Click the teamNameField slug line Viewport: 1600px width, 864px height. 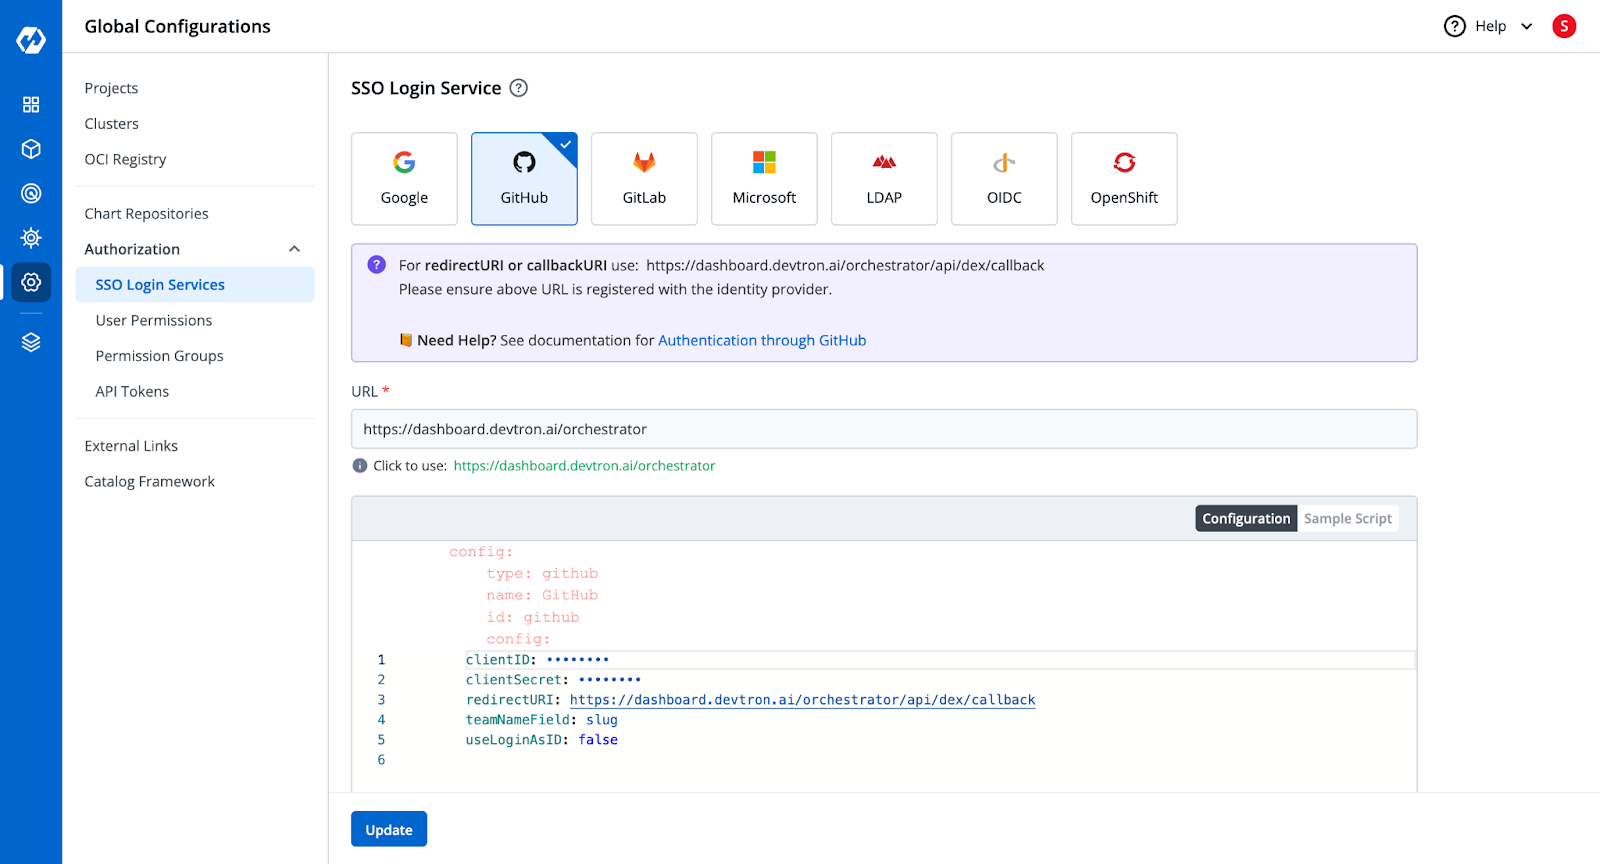click(x=541, y=720)
